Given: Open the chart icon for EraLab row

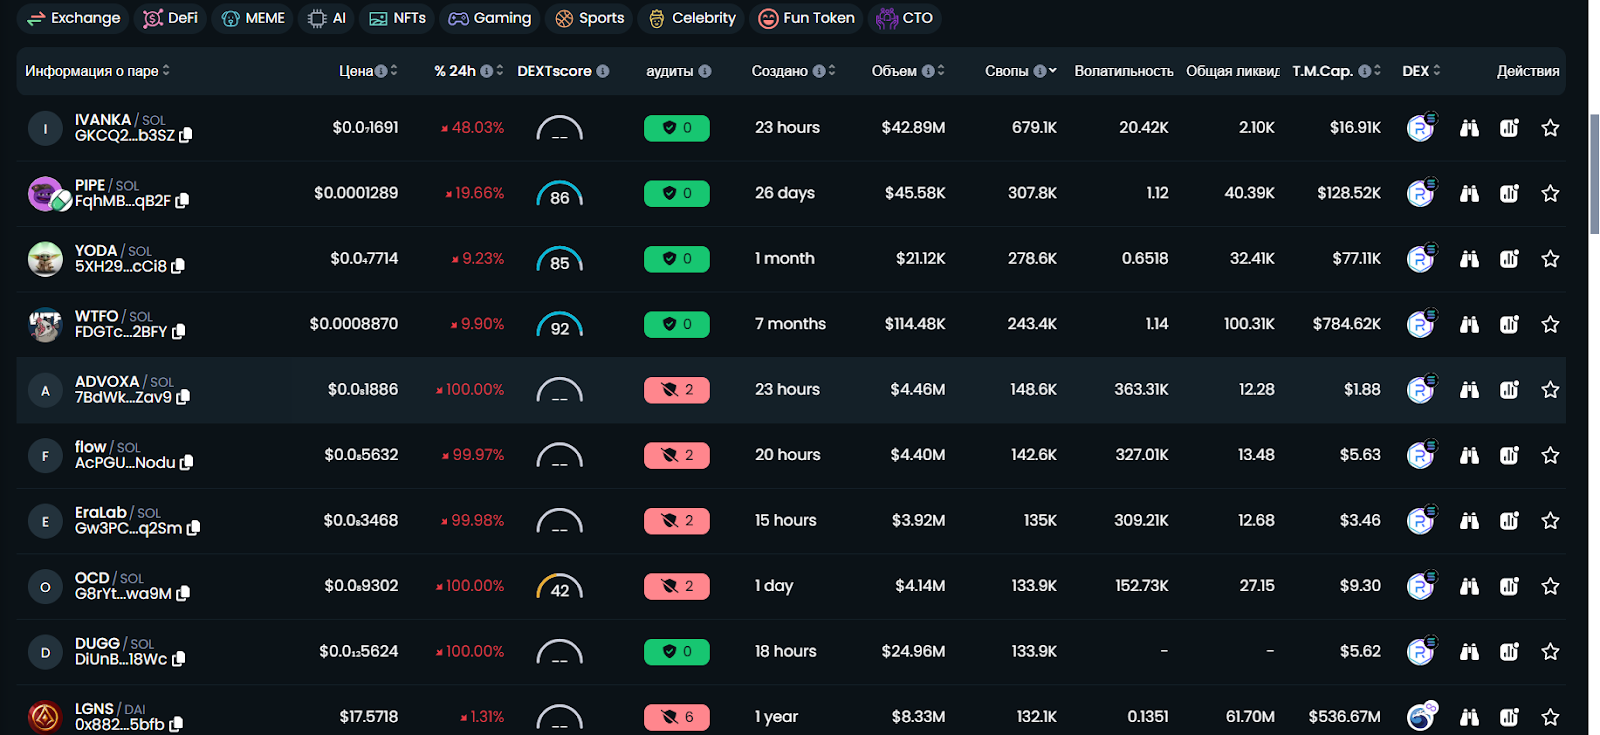Looking at the screenshot, I should tap(1509, 521).
